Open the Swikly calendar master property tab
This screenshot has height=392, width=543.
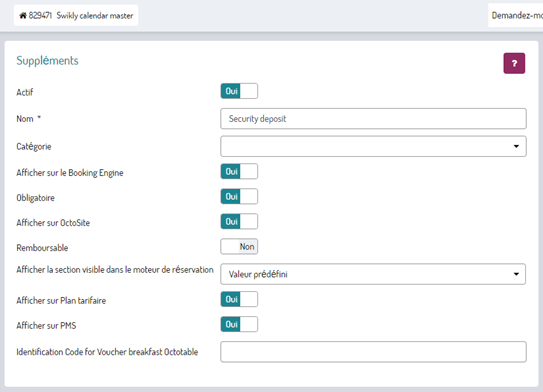(76, 16)
